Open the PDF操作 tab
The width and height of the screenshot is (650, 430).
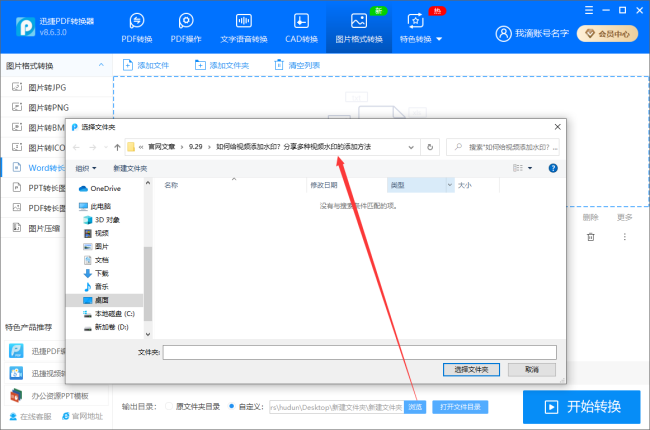tap(186, 28)
